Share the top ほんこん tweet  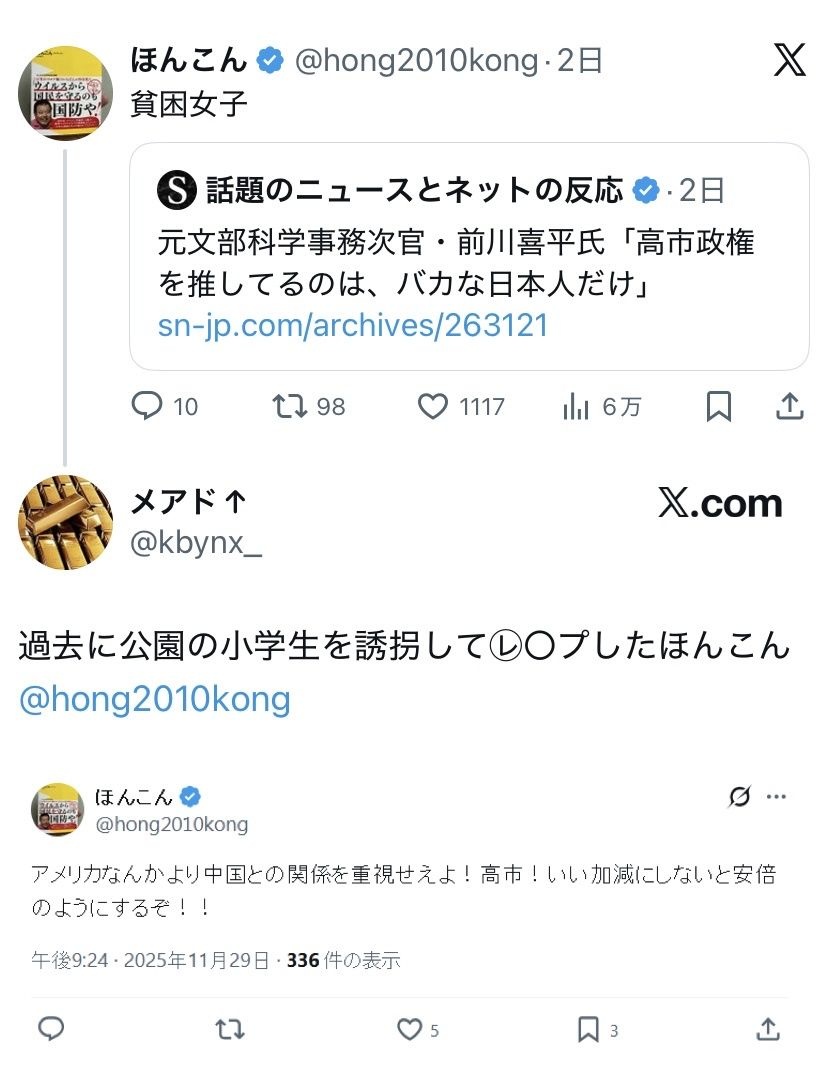789,406
